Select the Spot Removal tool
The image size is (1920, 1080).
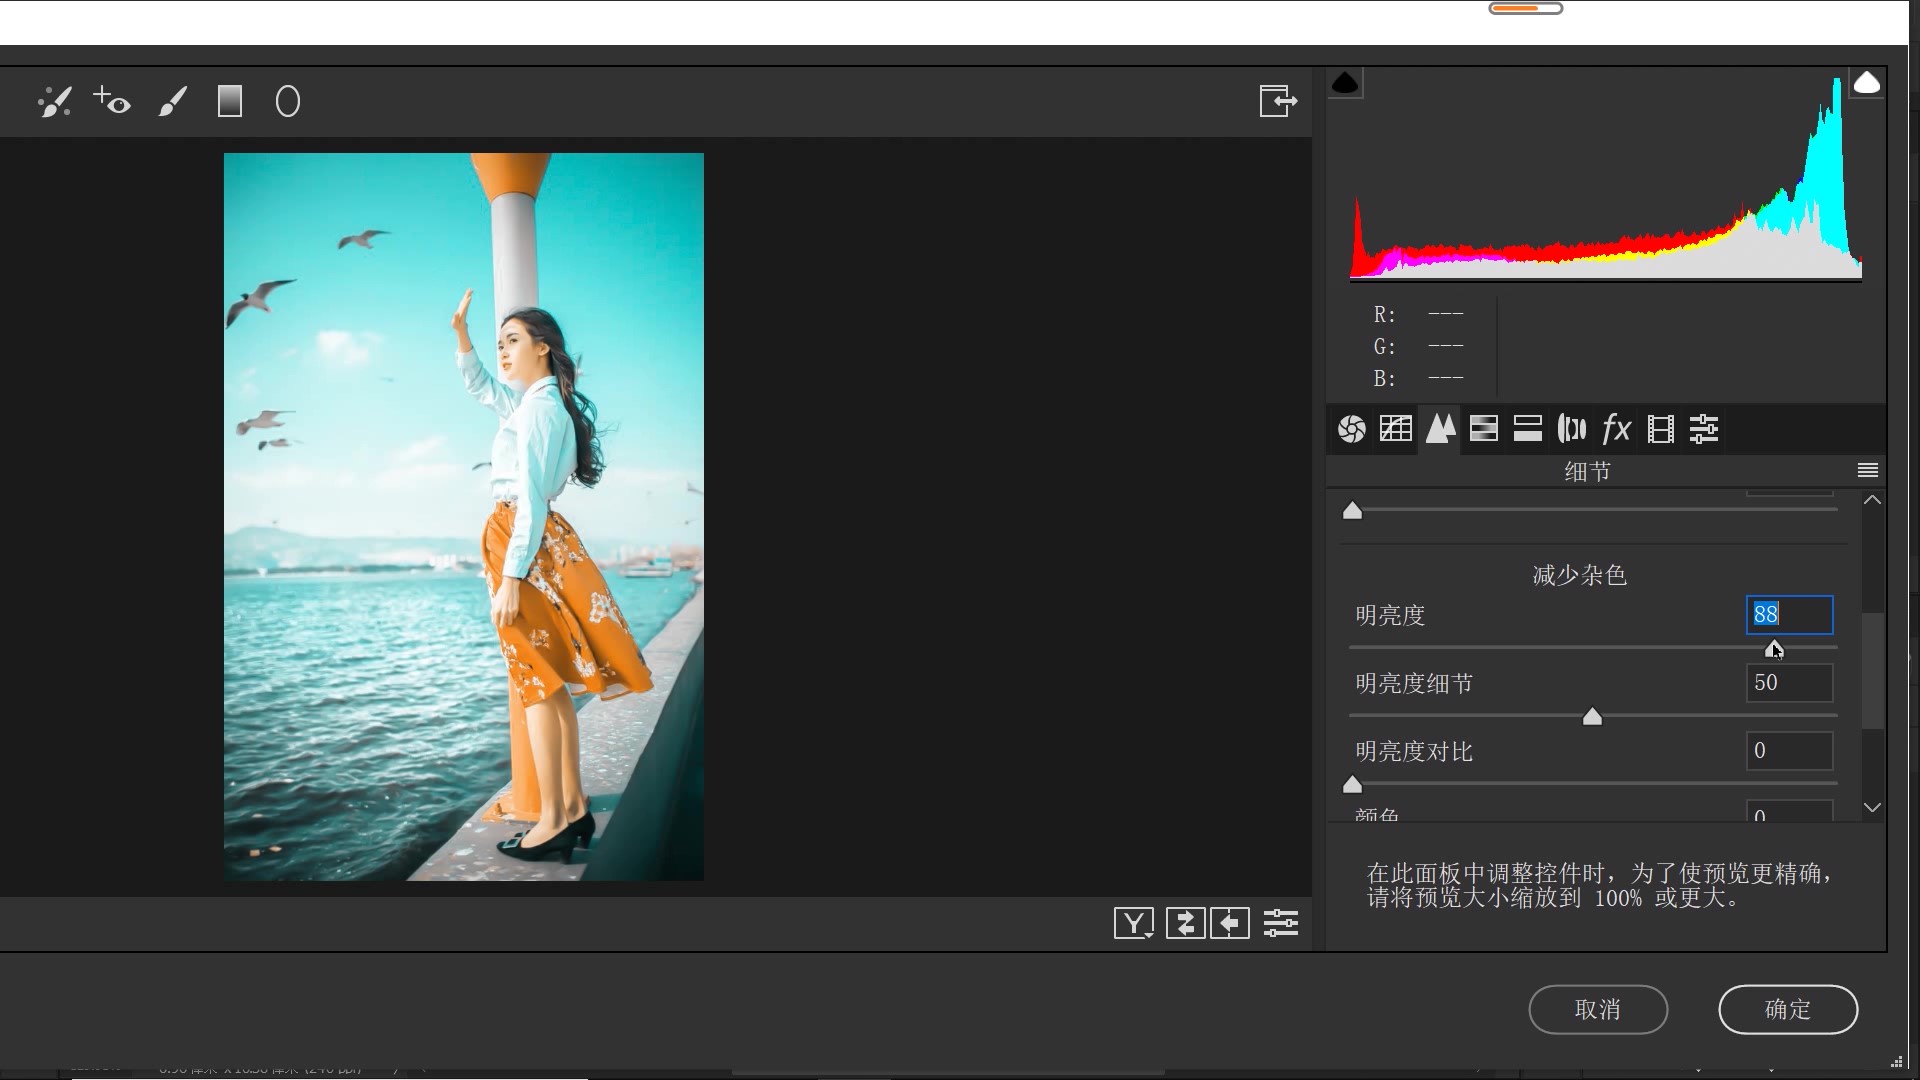[55, 101]
